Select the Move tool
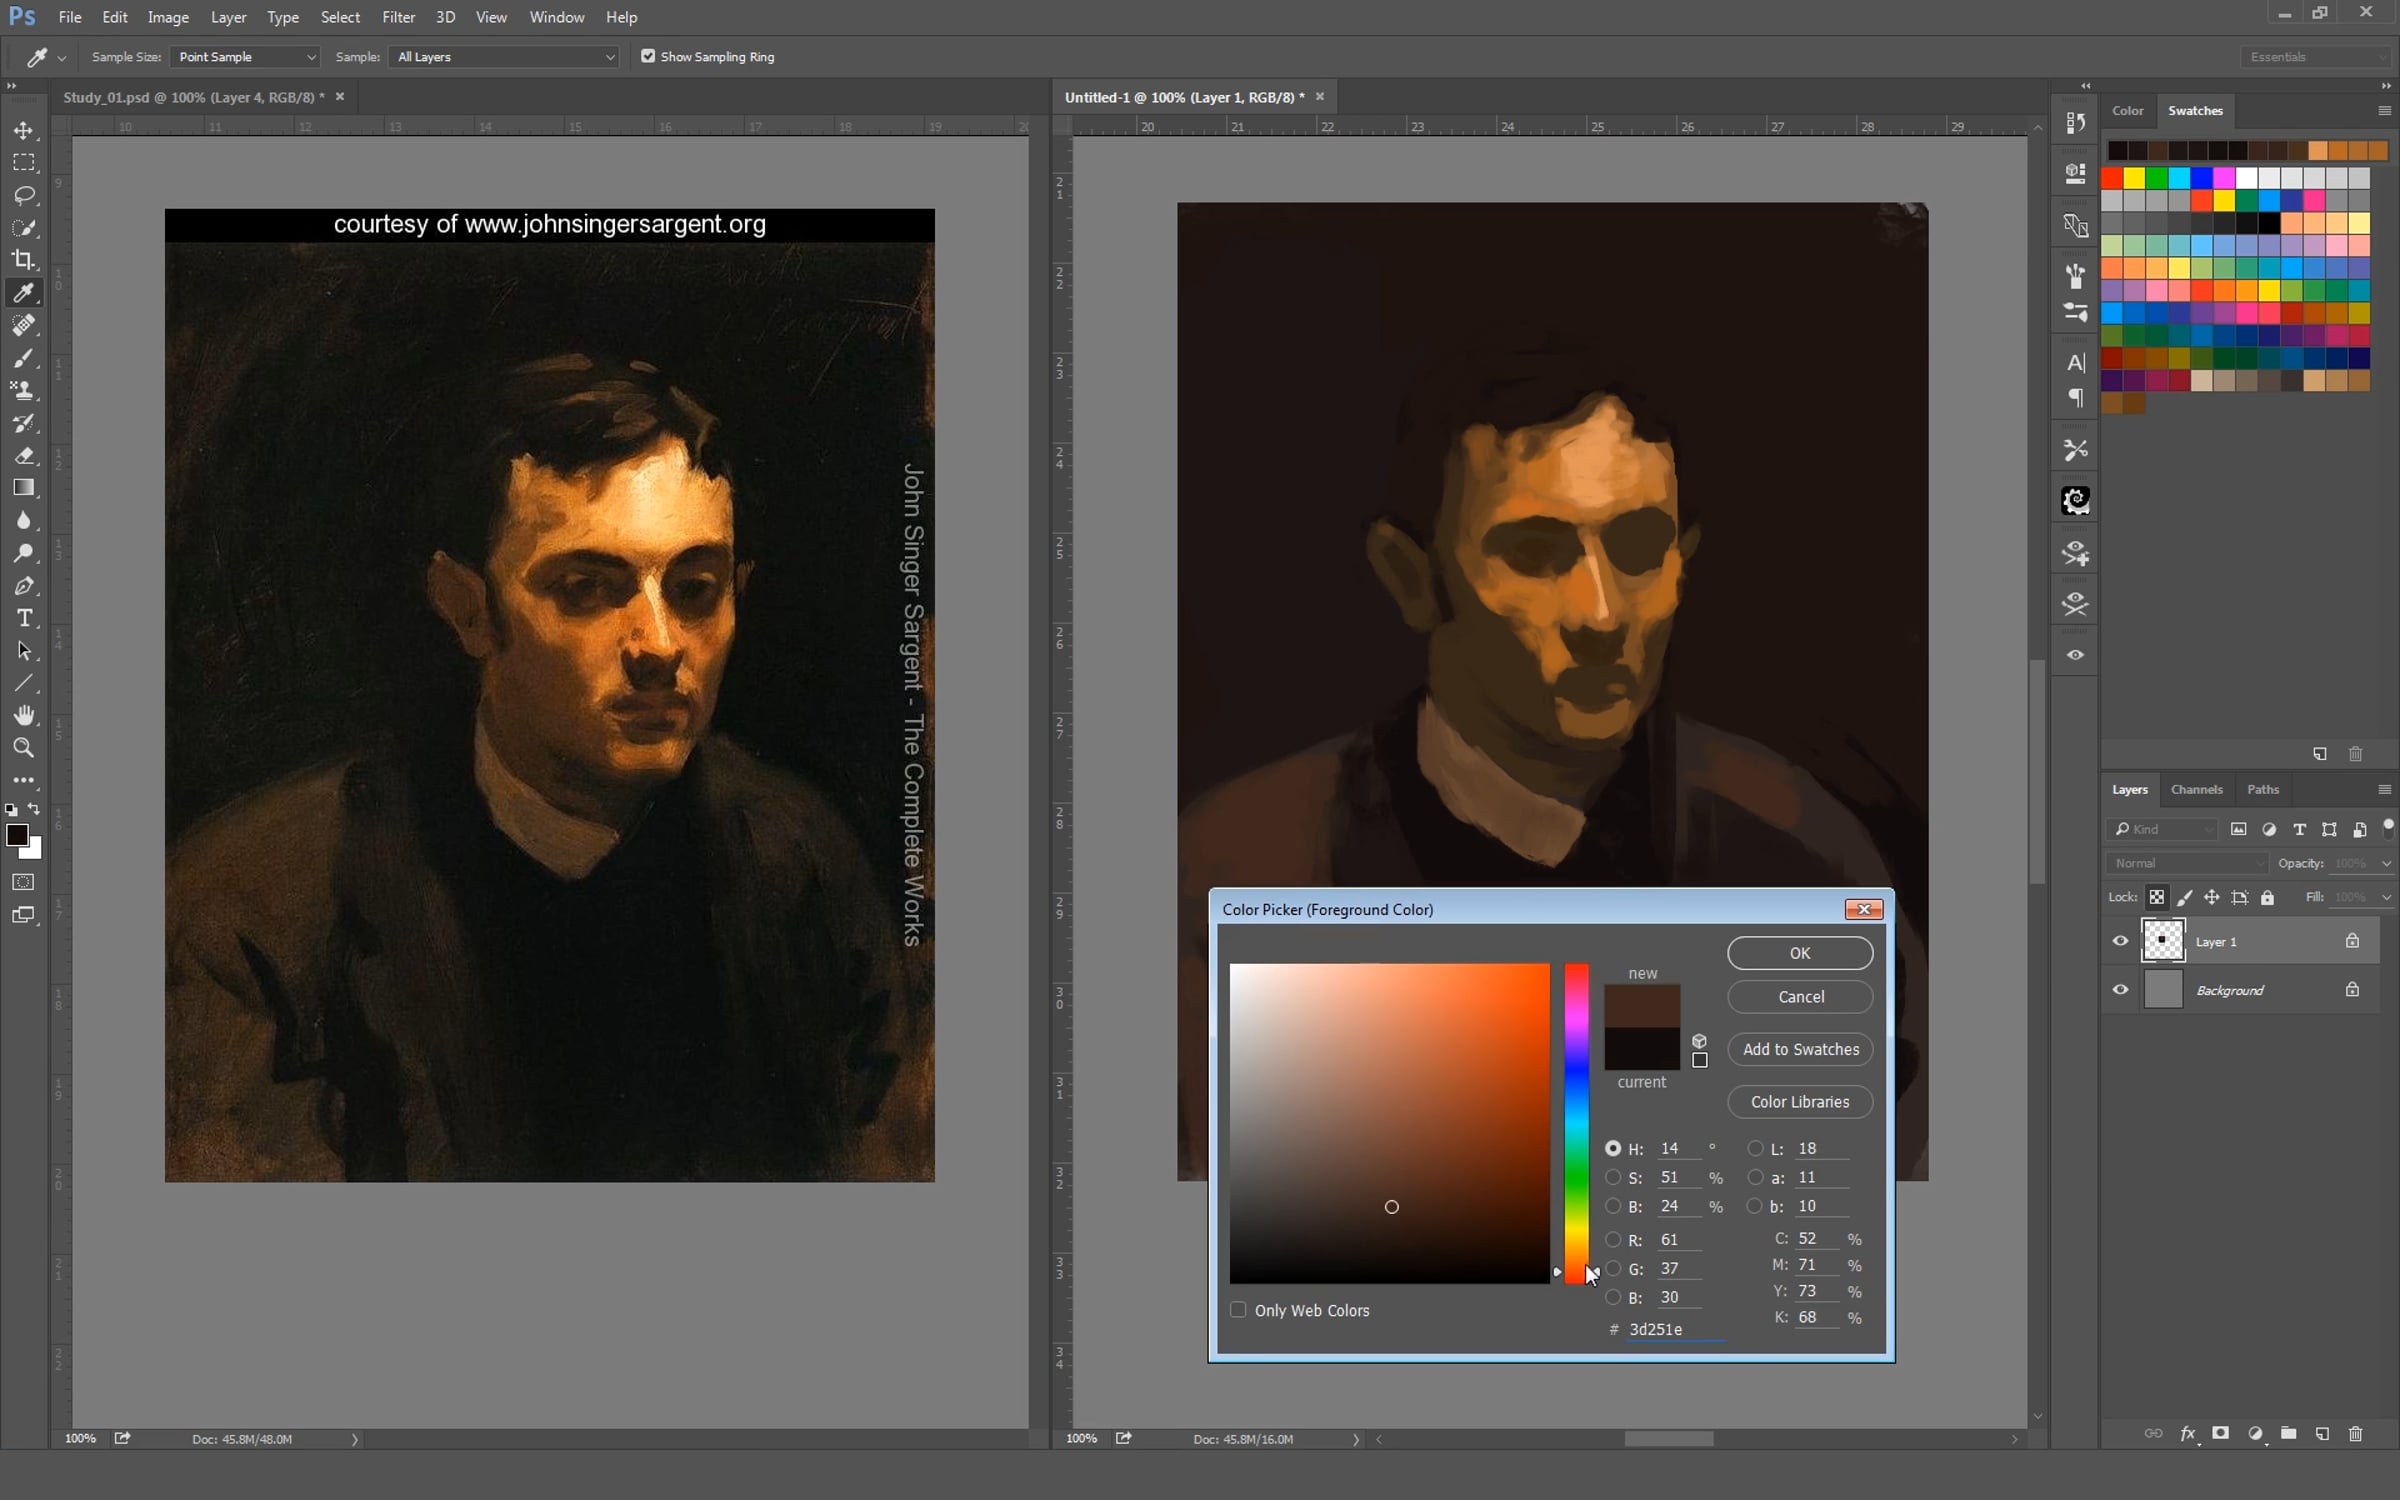The width and height of the screenshot is (2400, 1500). click(x=24, y=130)
